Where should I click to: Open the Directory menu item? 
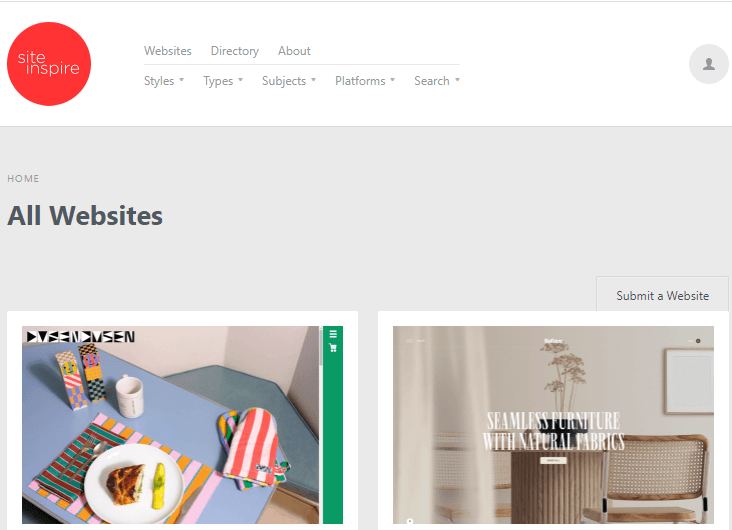[x=235, y=51]
